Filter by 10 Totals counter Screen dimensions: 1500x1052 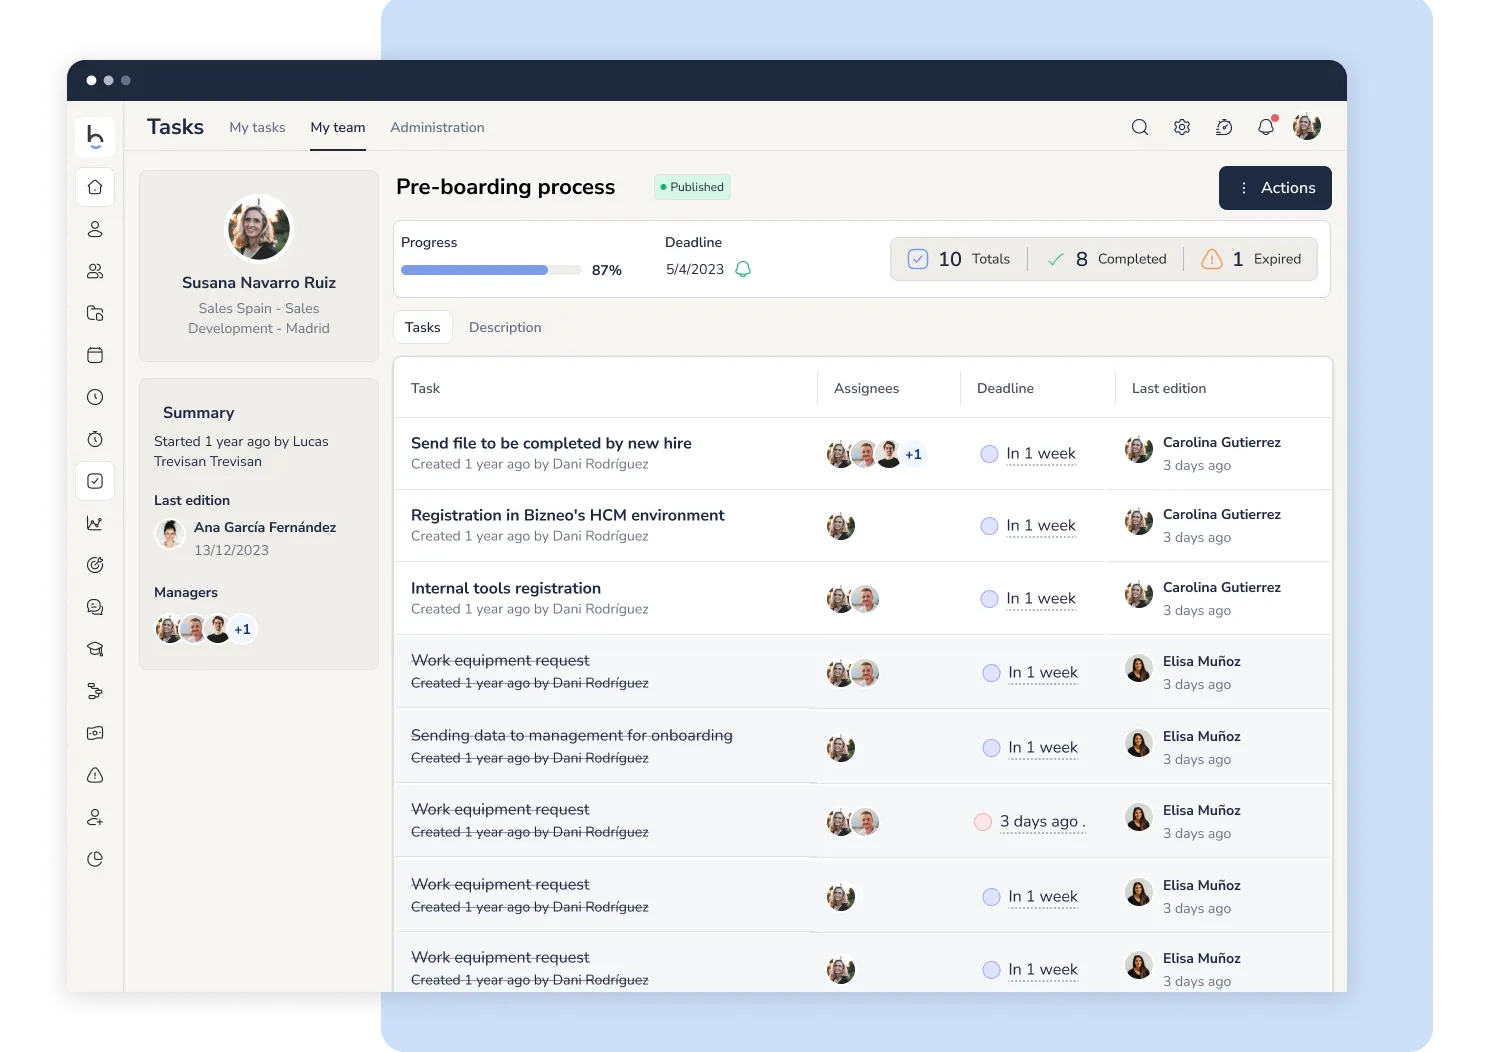tap(959, 259)
